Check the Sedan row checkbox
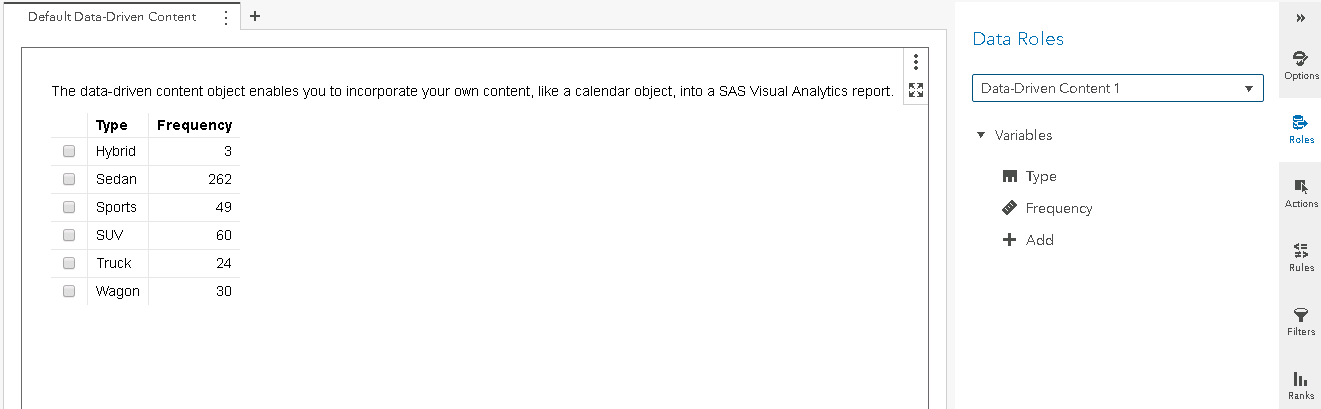Viewport: 1321px width, 409px height. coord(69,180)
